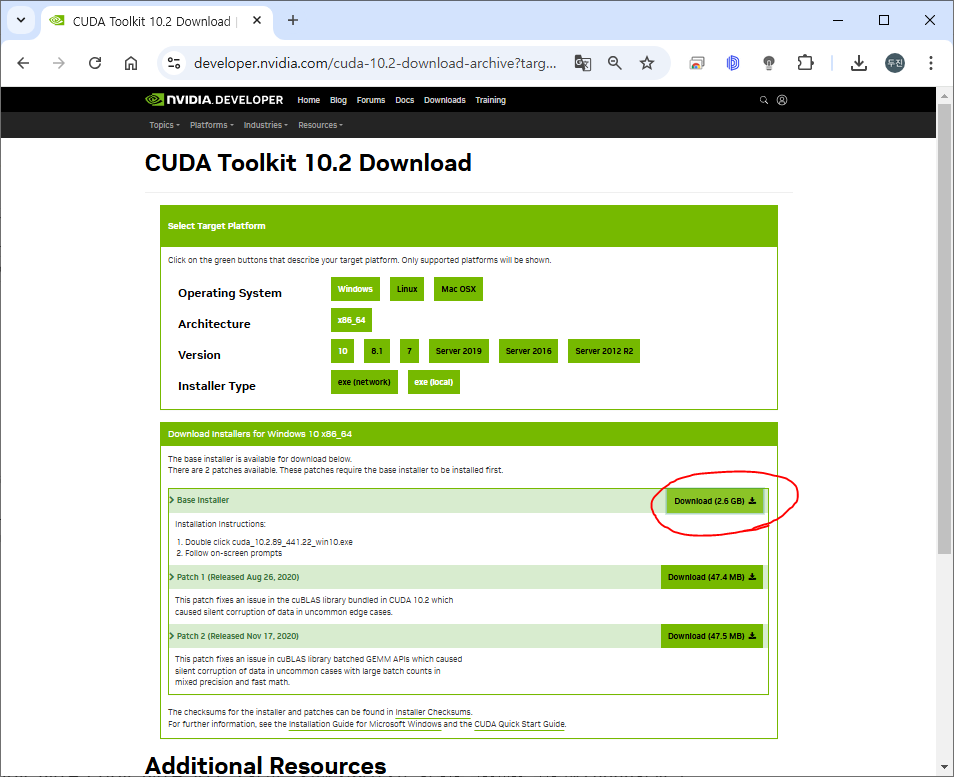
Task: Open the Chrome three-dot menu
Action: 930,63
